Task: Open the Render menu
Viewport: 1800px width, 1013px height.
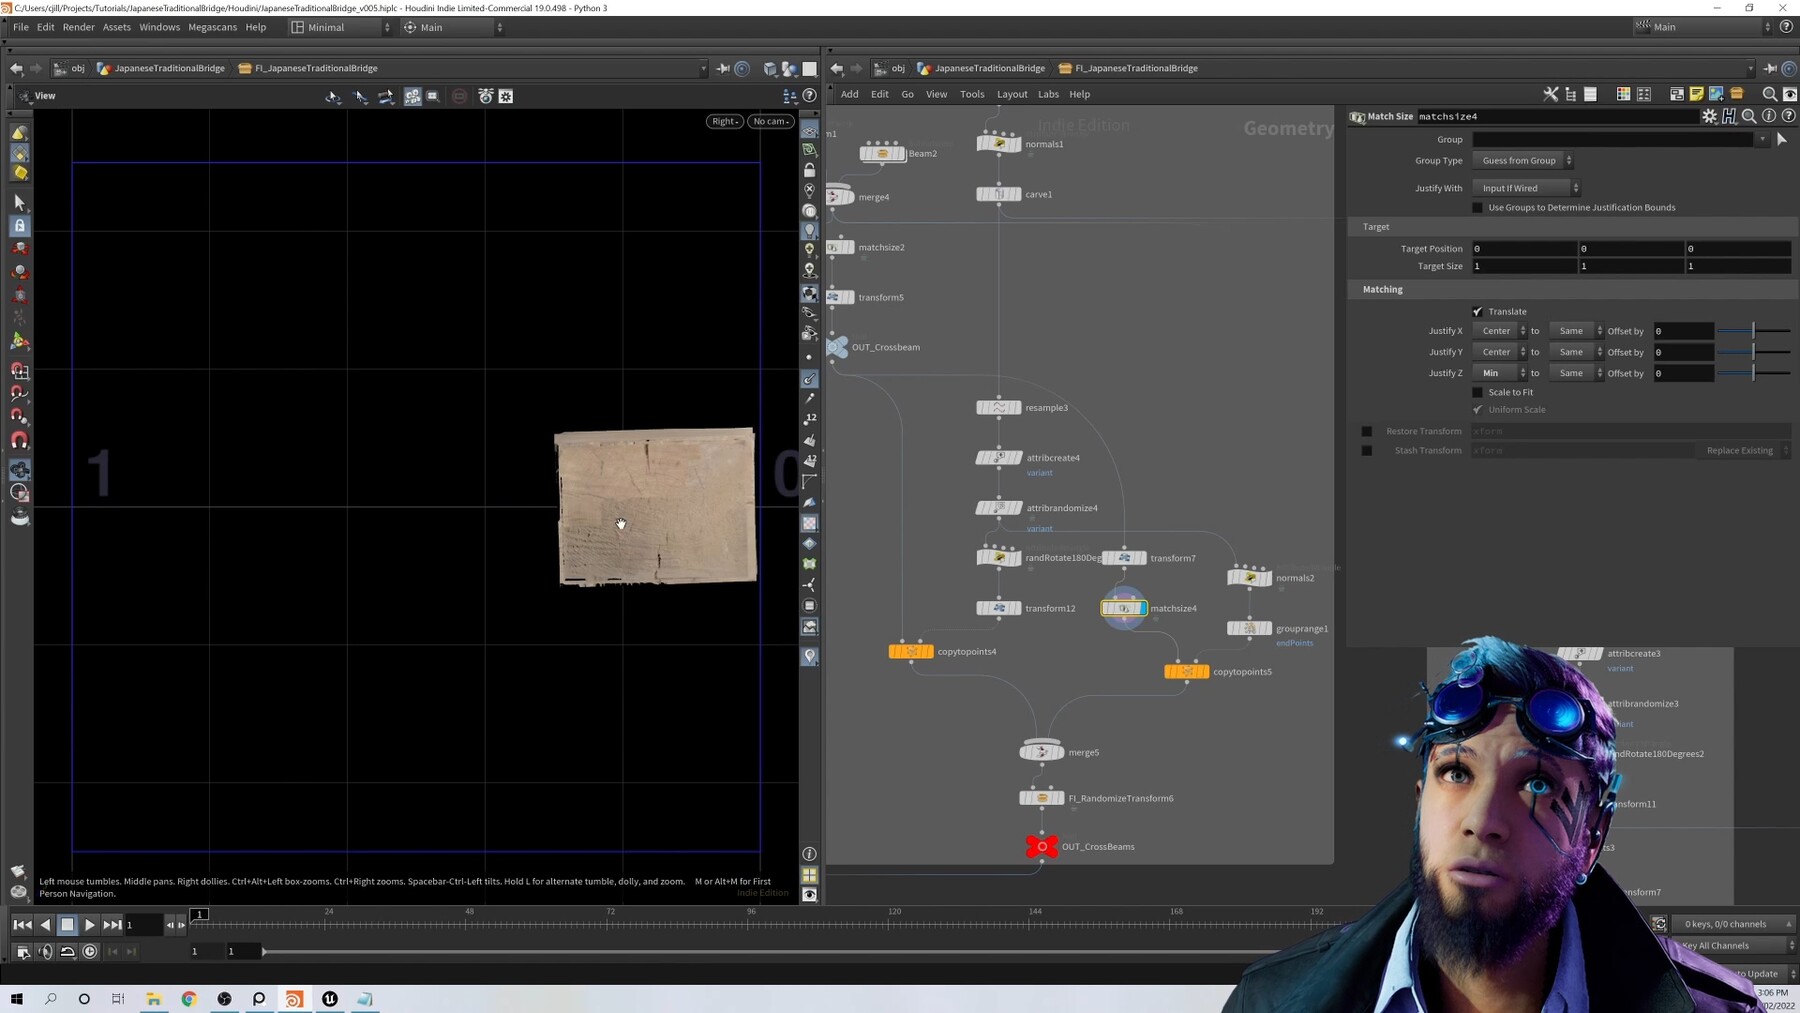Action: click(79, 27)
